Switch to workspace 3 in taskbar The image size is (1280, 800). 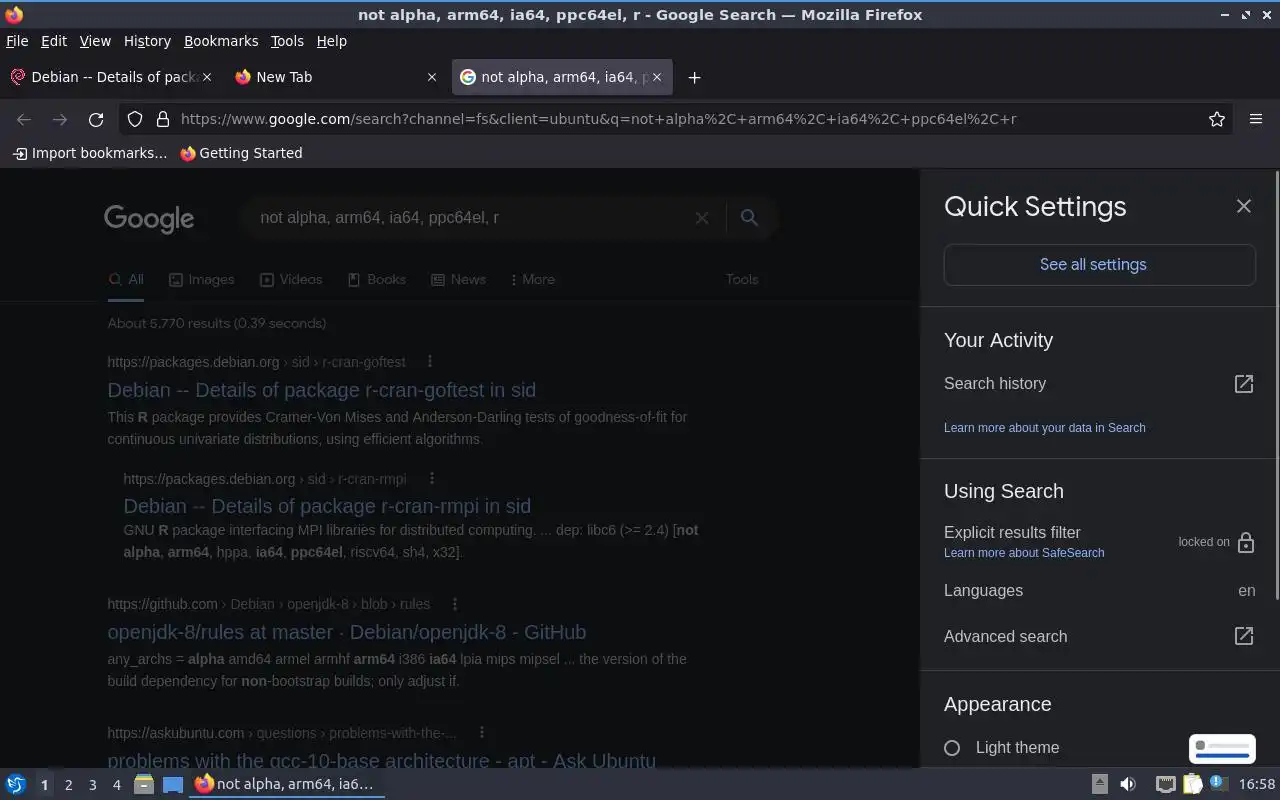click(92, 785)
